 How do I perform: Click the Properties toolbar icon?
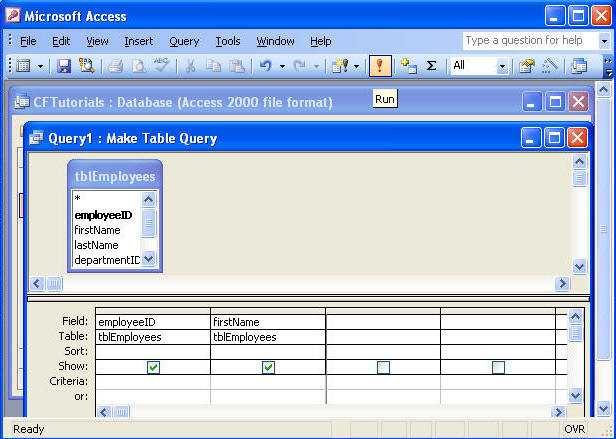pos(526,66)
